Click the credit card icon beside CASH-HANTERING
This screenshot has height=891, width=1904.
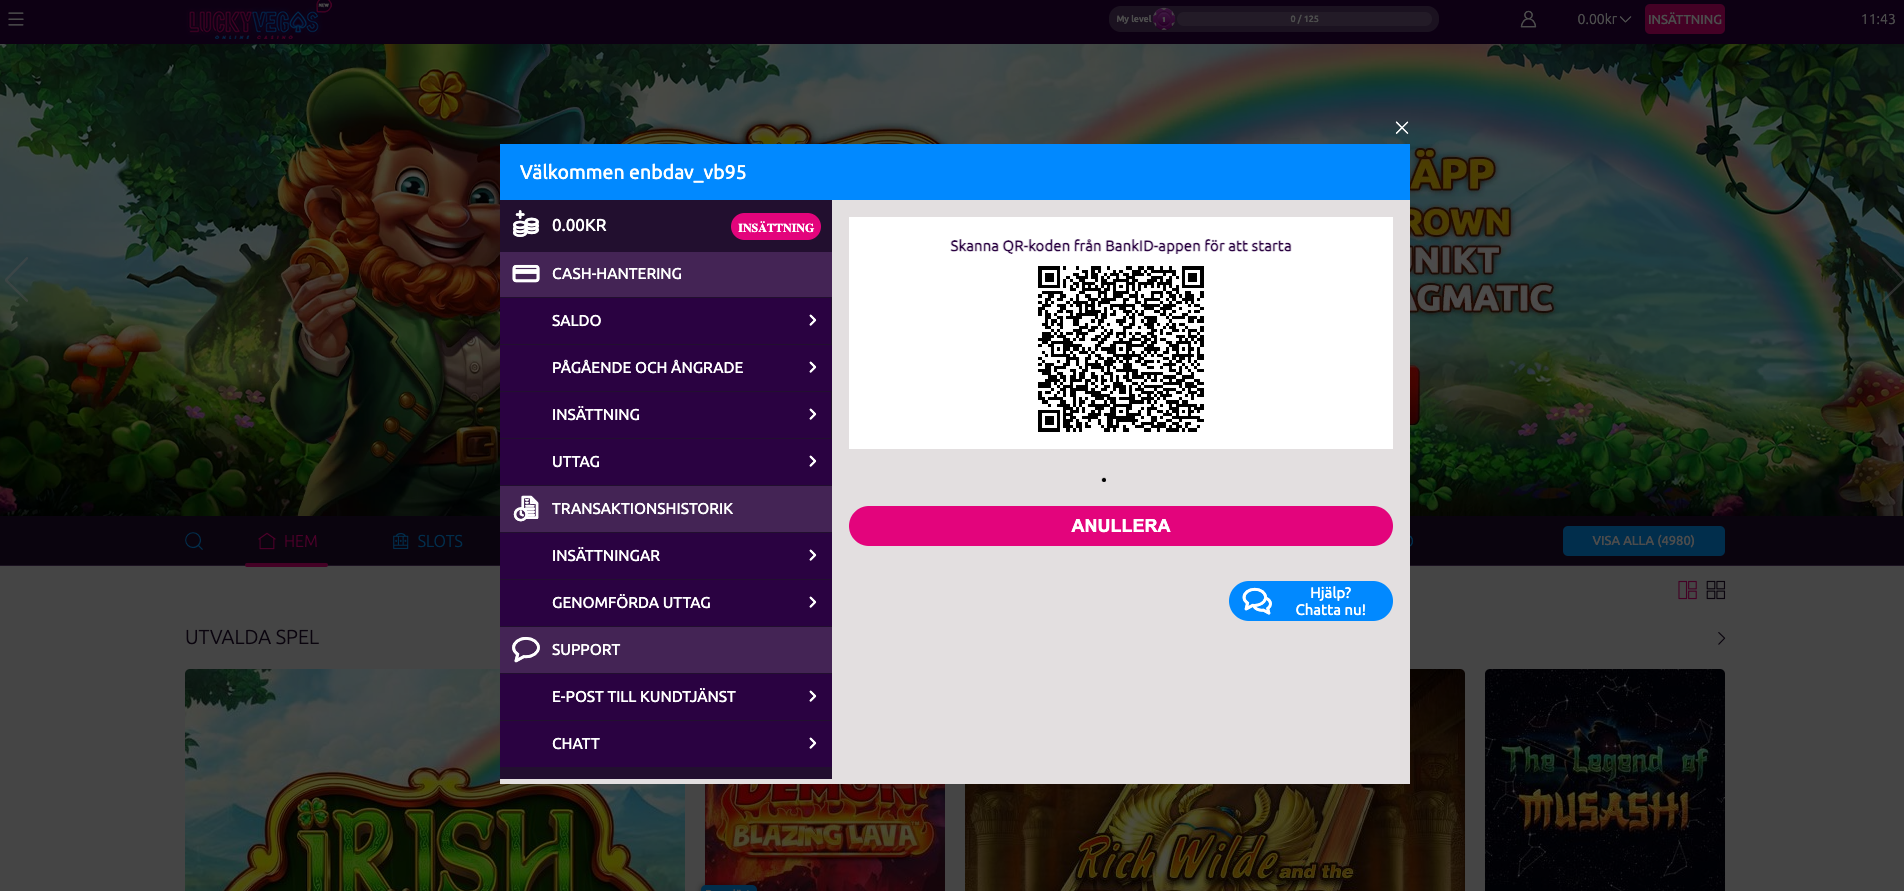[x=526, y=273]
